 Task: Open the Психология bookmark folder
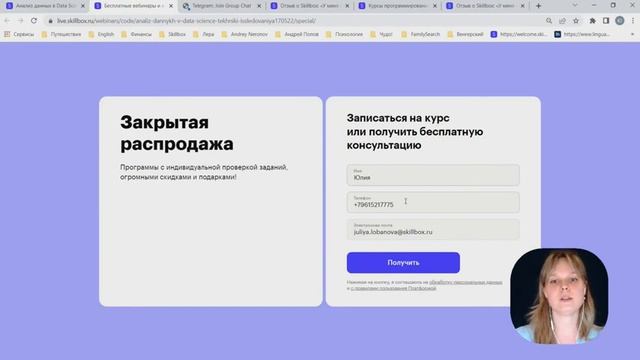344,34
